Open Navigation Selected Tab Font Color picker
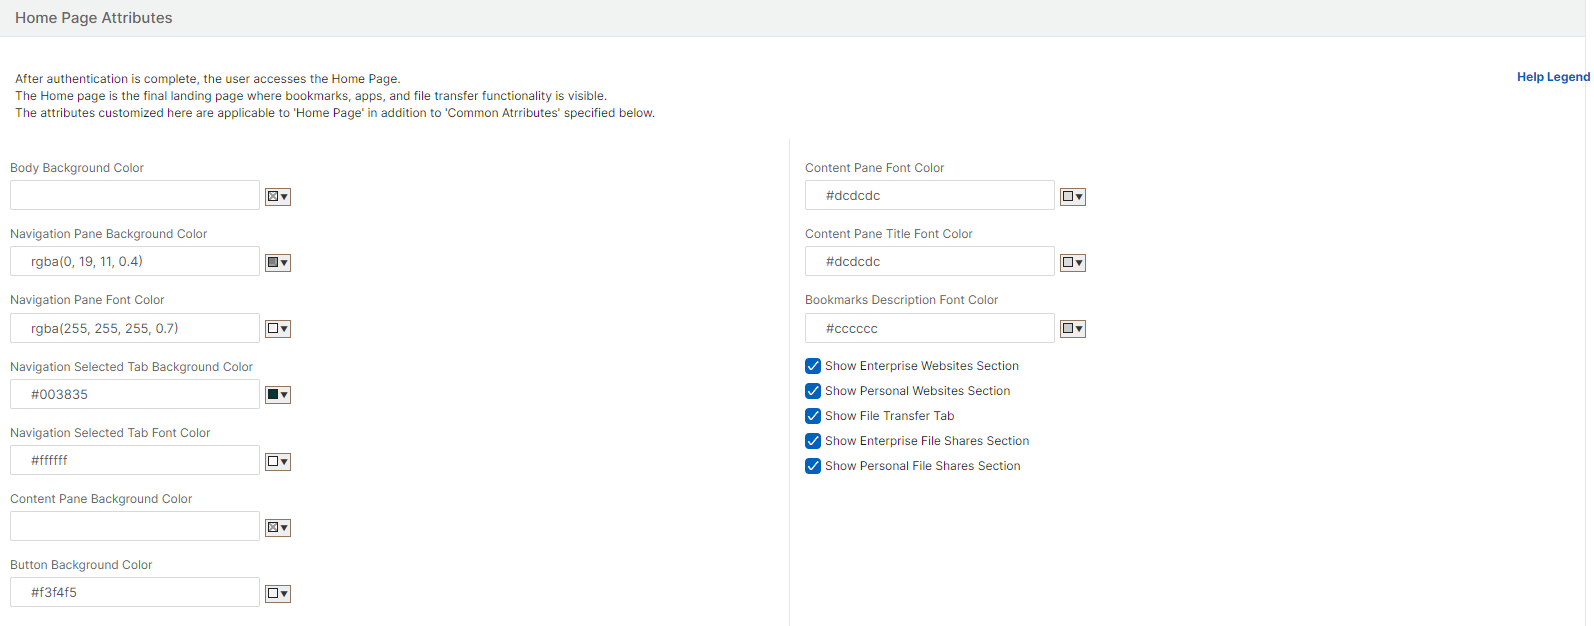This screenshot has width=1594, height=626. 277,462
